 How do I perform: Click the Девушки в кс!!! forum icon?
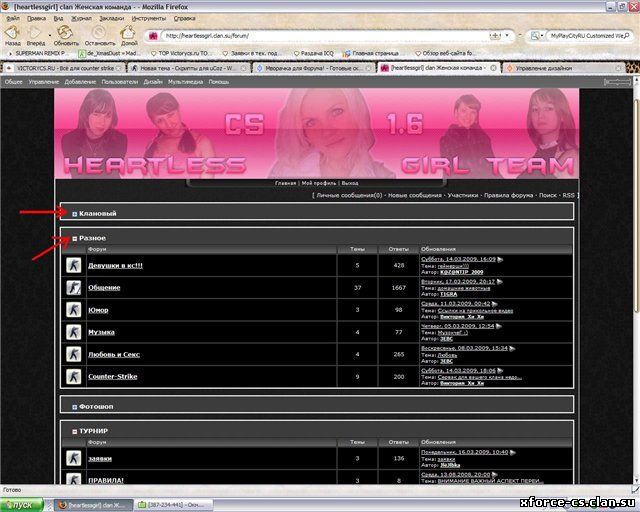pyautogui.click(x=73, y=265)
